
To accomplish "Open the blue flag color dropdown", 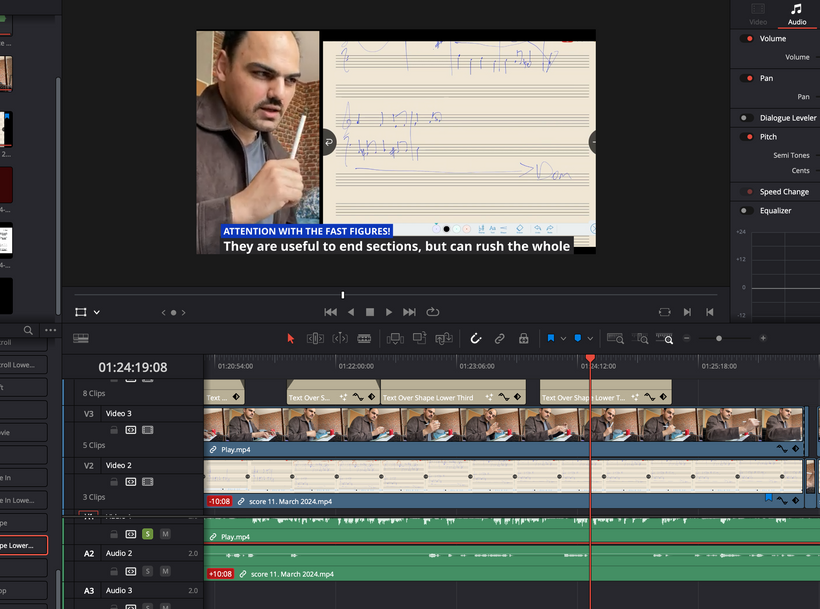I will click(564, 339).
